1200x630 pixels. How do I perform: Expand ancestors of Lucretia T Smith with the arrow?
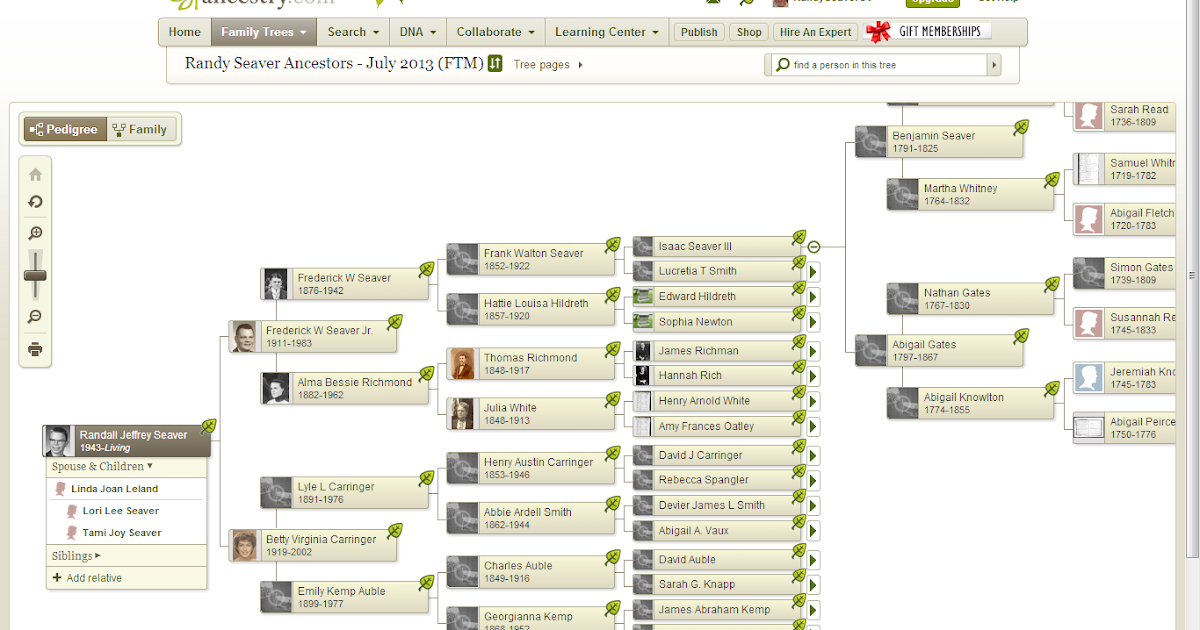(813, 270)
